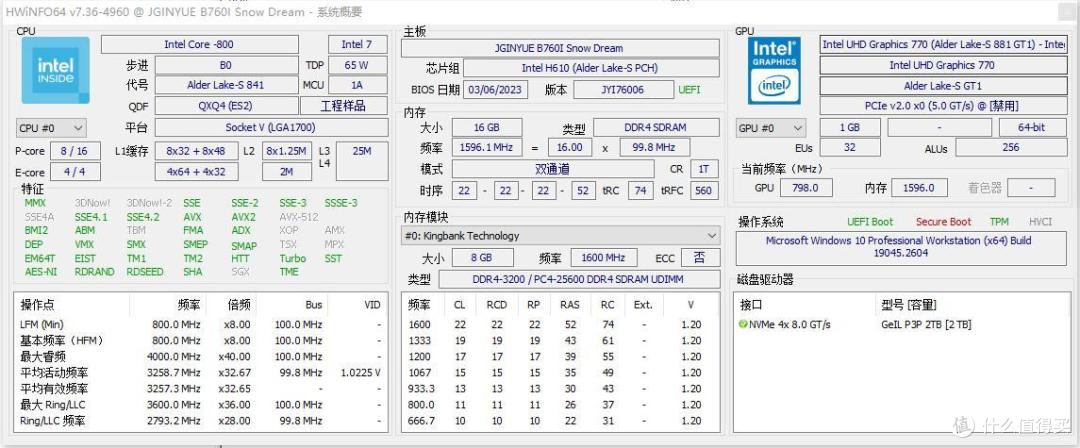Click the DDR4 SDRAM memory type field
The width and height of the screenshot is (1080, 448).
point(656,128)
